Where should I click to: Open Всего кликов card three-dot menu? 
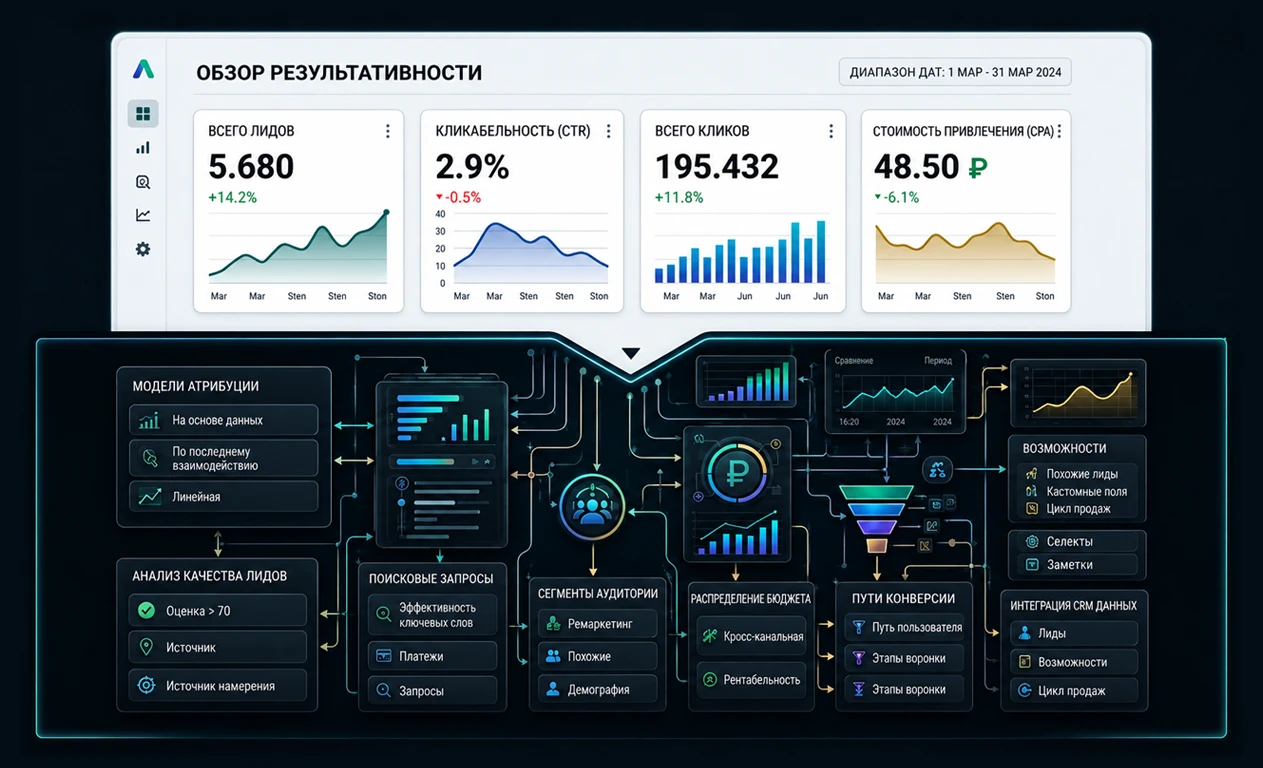pyautogui.click(x=830, y=131)
